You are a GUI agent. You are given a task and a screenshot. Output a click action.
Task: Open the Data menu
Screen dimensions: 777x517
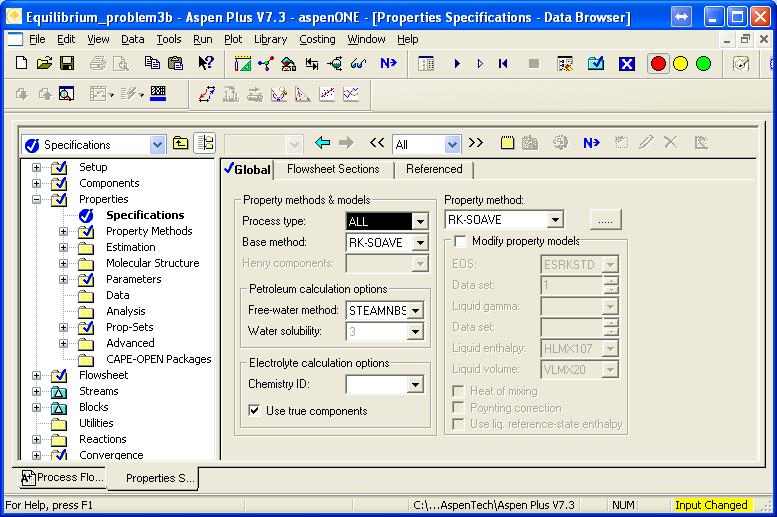click(x=132, y=39)
